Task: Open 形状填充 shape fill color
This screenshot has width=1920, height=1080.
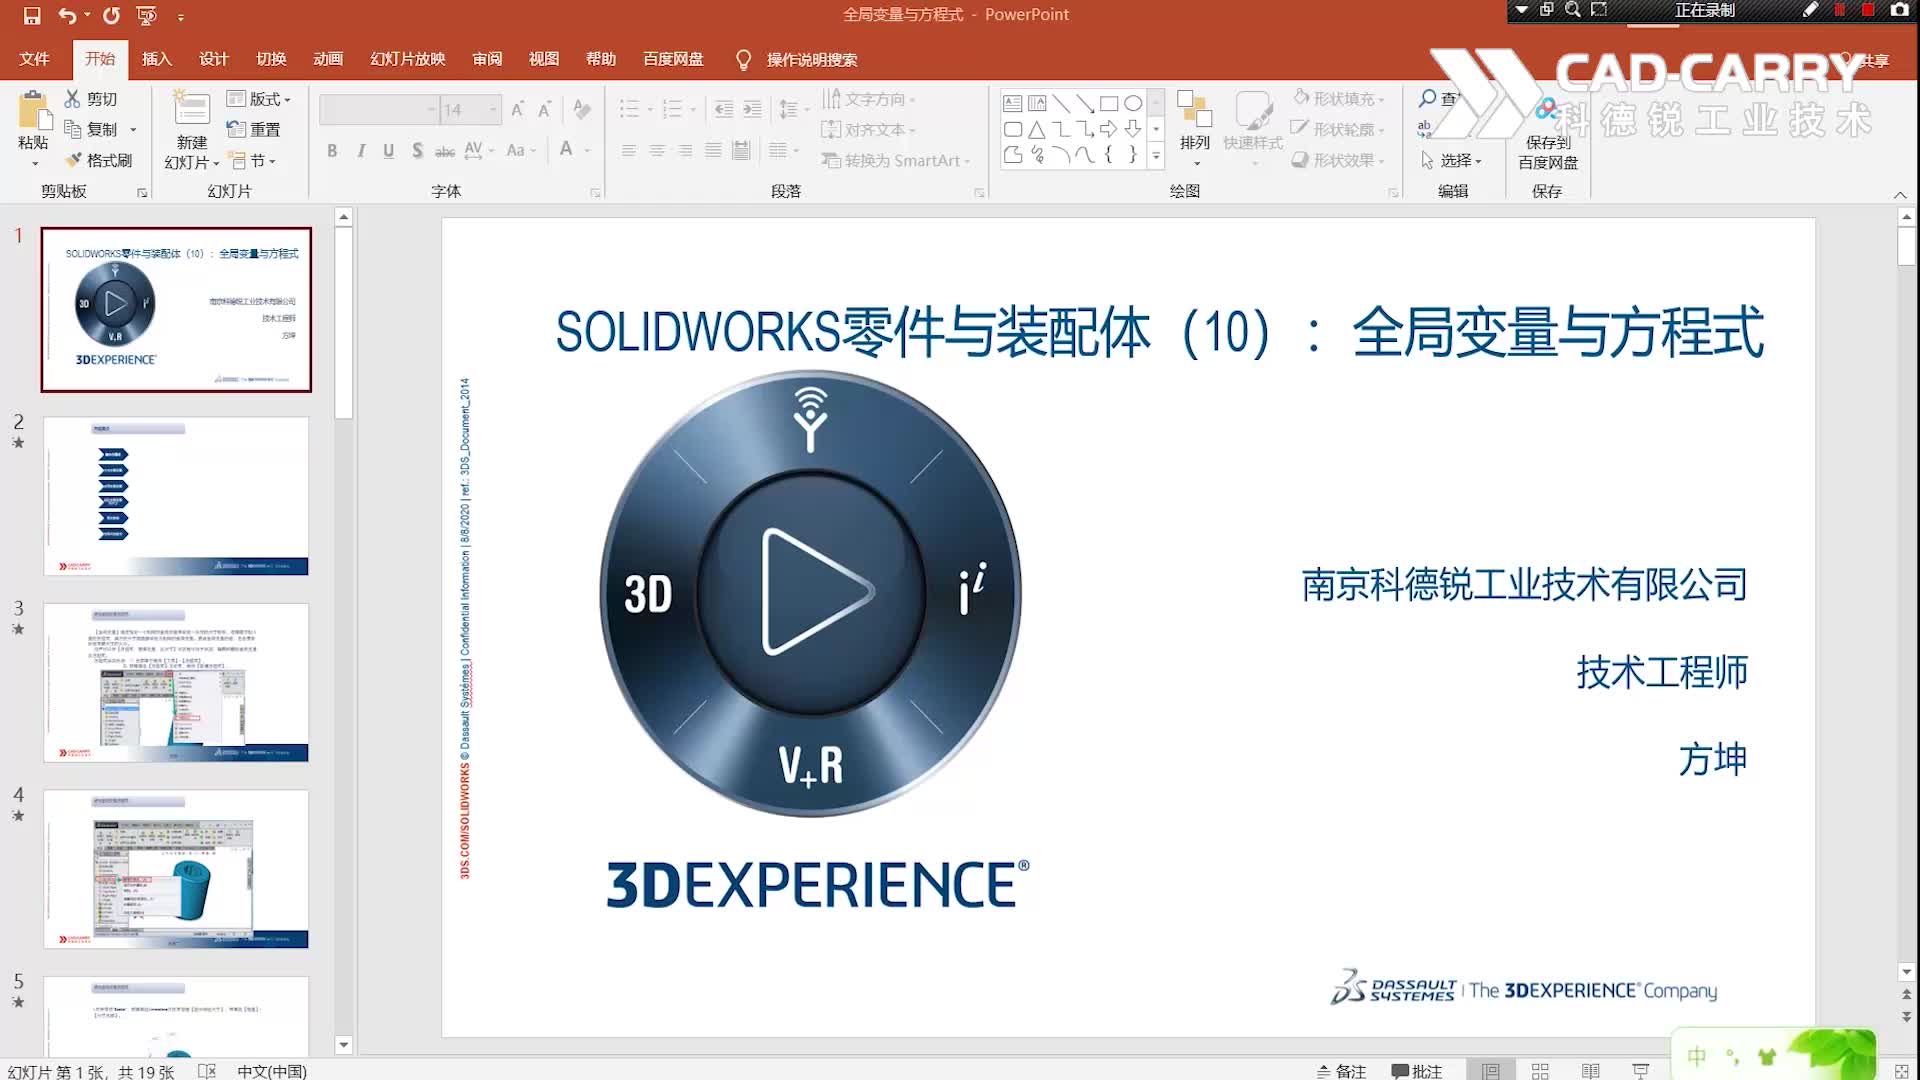Action: 1339,99
